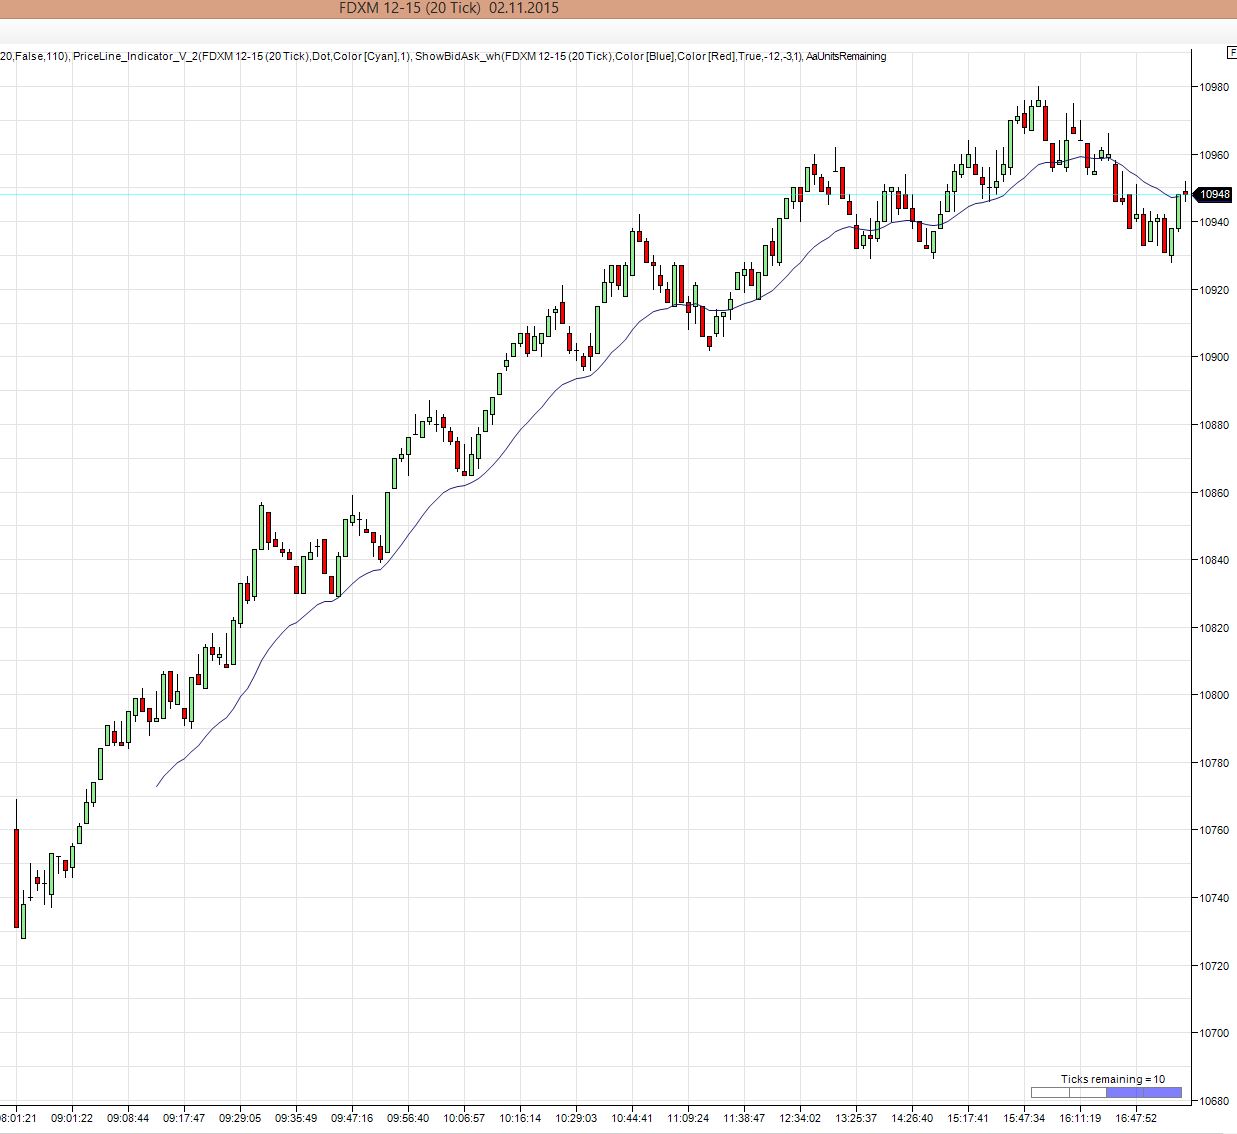Click the 10680 price axis label
The height and width of the screenshot is (1134, 1237).
click(x=1214, y=1101)
